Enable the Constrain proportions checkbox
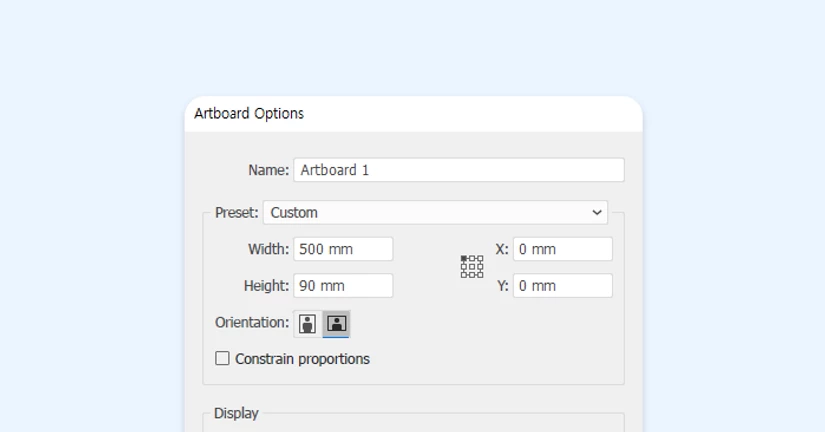This screenshot has height=432, width=825. 222,358
